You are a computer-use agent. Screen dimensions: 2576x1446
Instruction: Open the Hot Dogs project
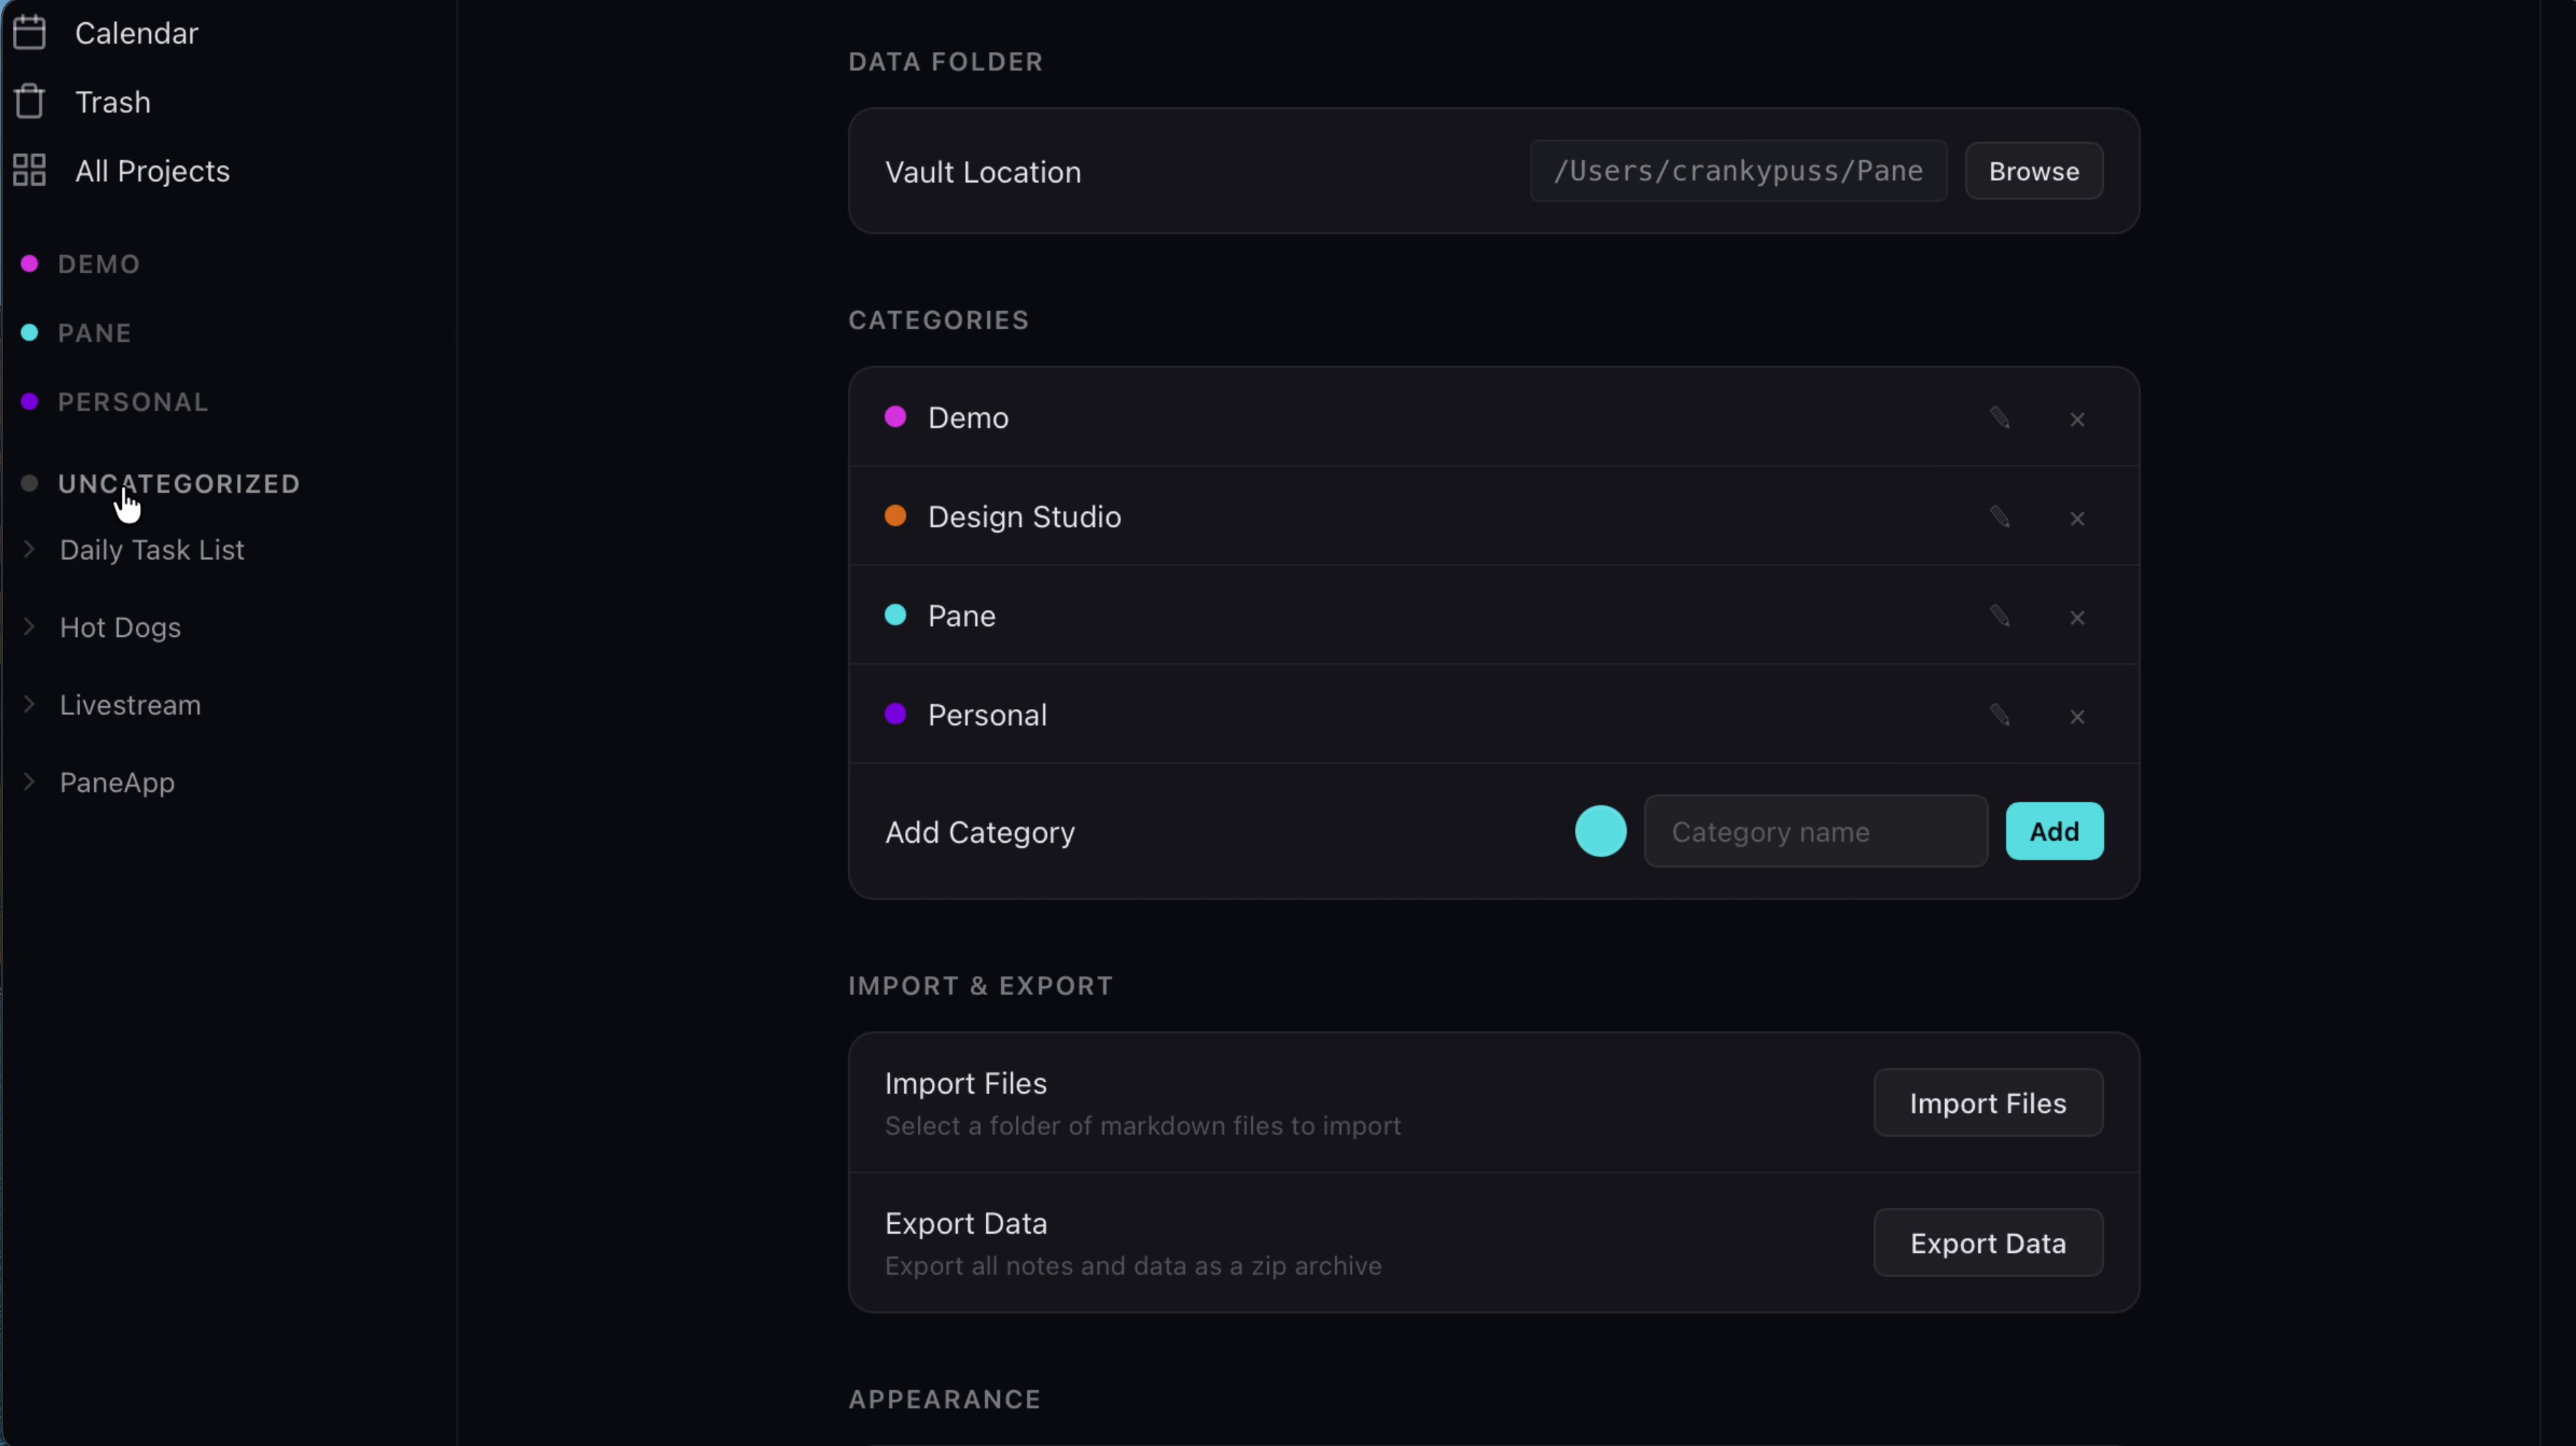click(120, 627)
